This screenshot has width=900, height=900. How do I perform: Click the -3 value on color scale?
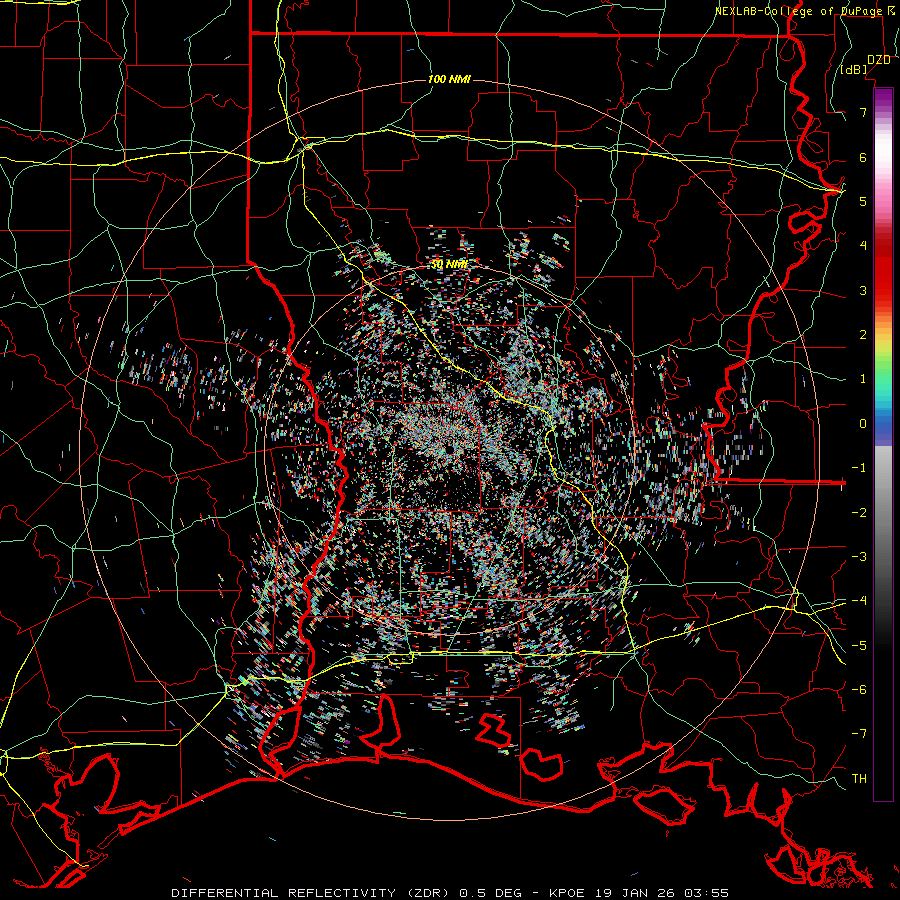coord(859,556)
